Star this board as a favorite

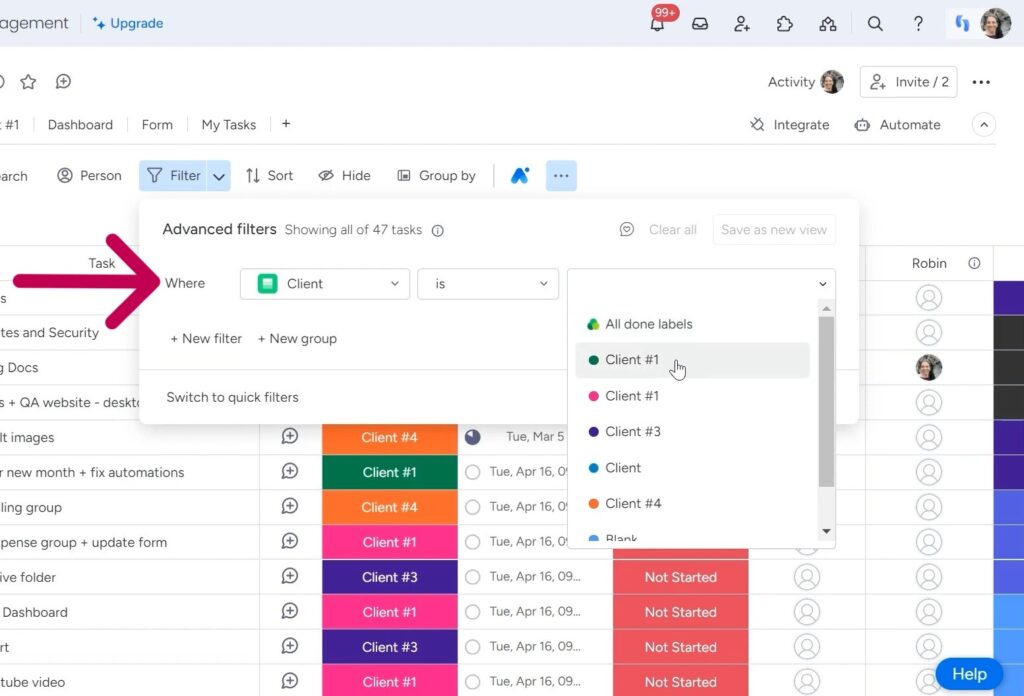[x=28, y=82]
